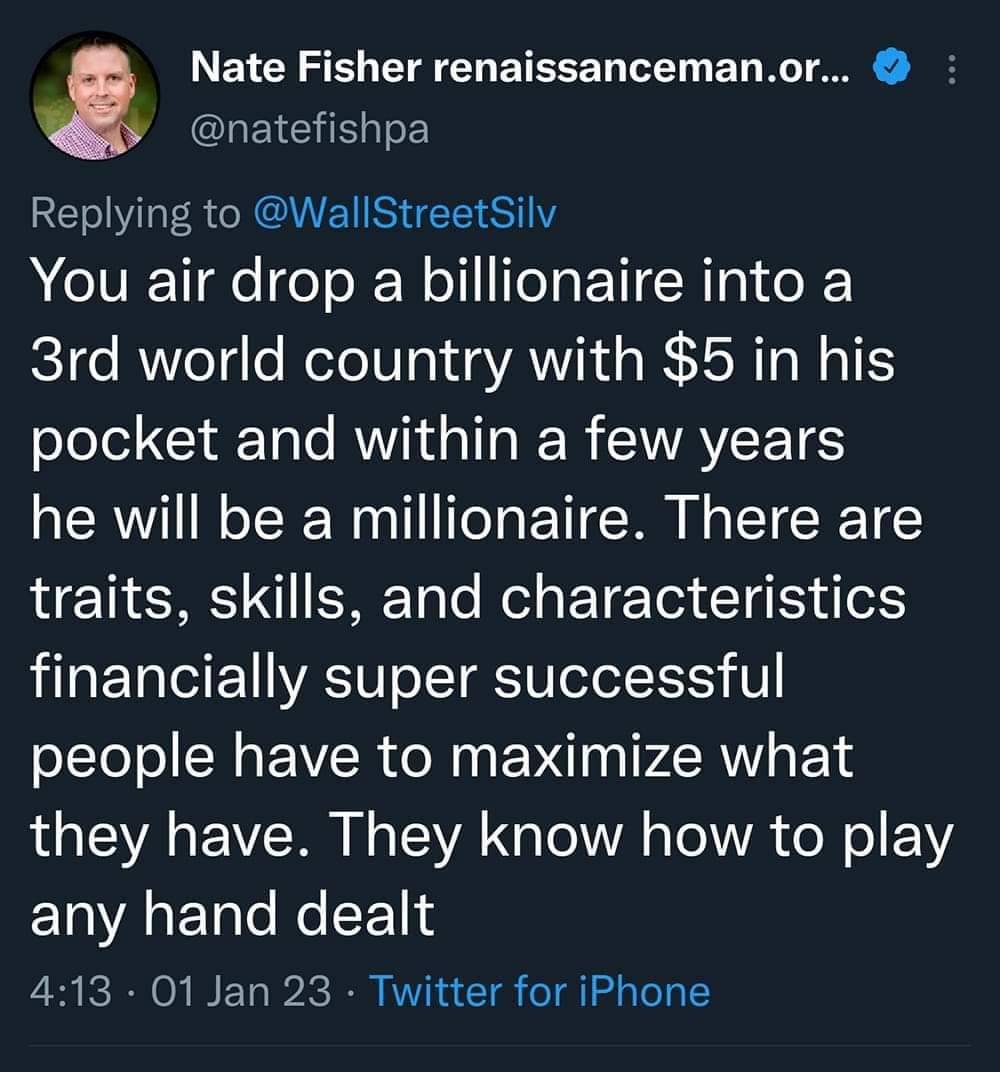Open the @natefishpa handle
This screenshot has width=1000, height=1072.
coord(309,129)
